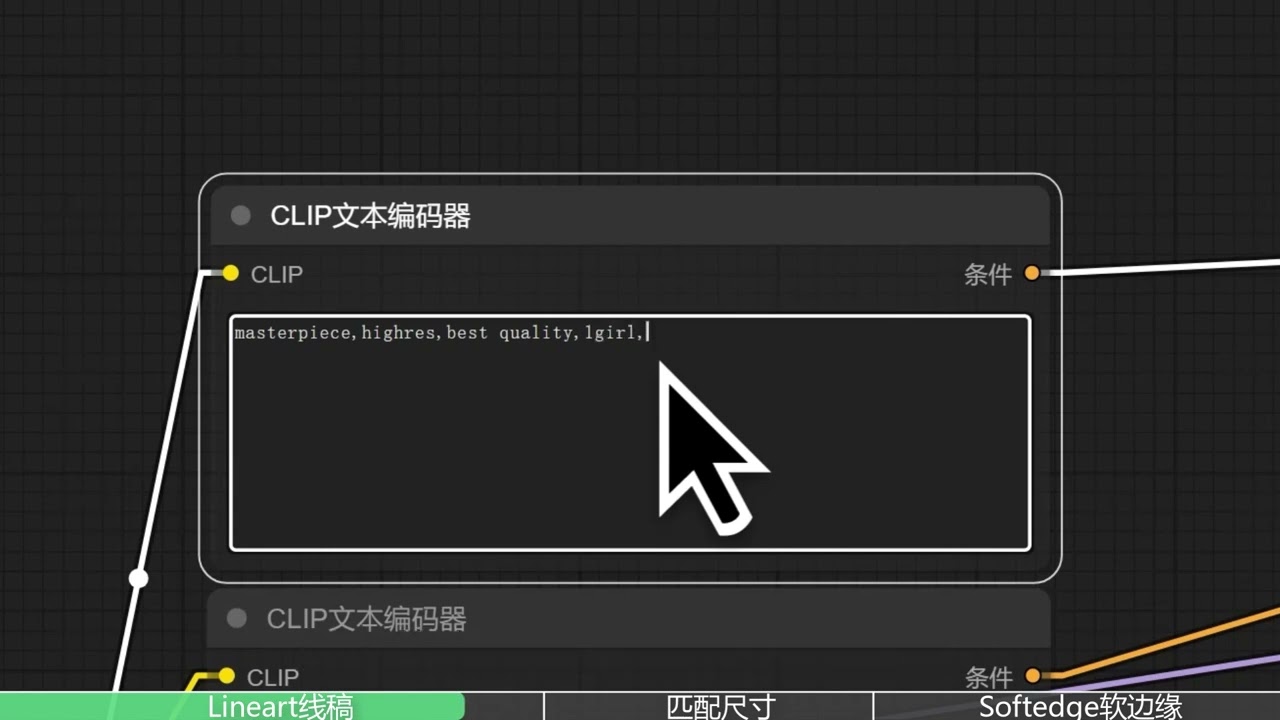Click the yellow CLIP input socket on top node

231,273
